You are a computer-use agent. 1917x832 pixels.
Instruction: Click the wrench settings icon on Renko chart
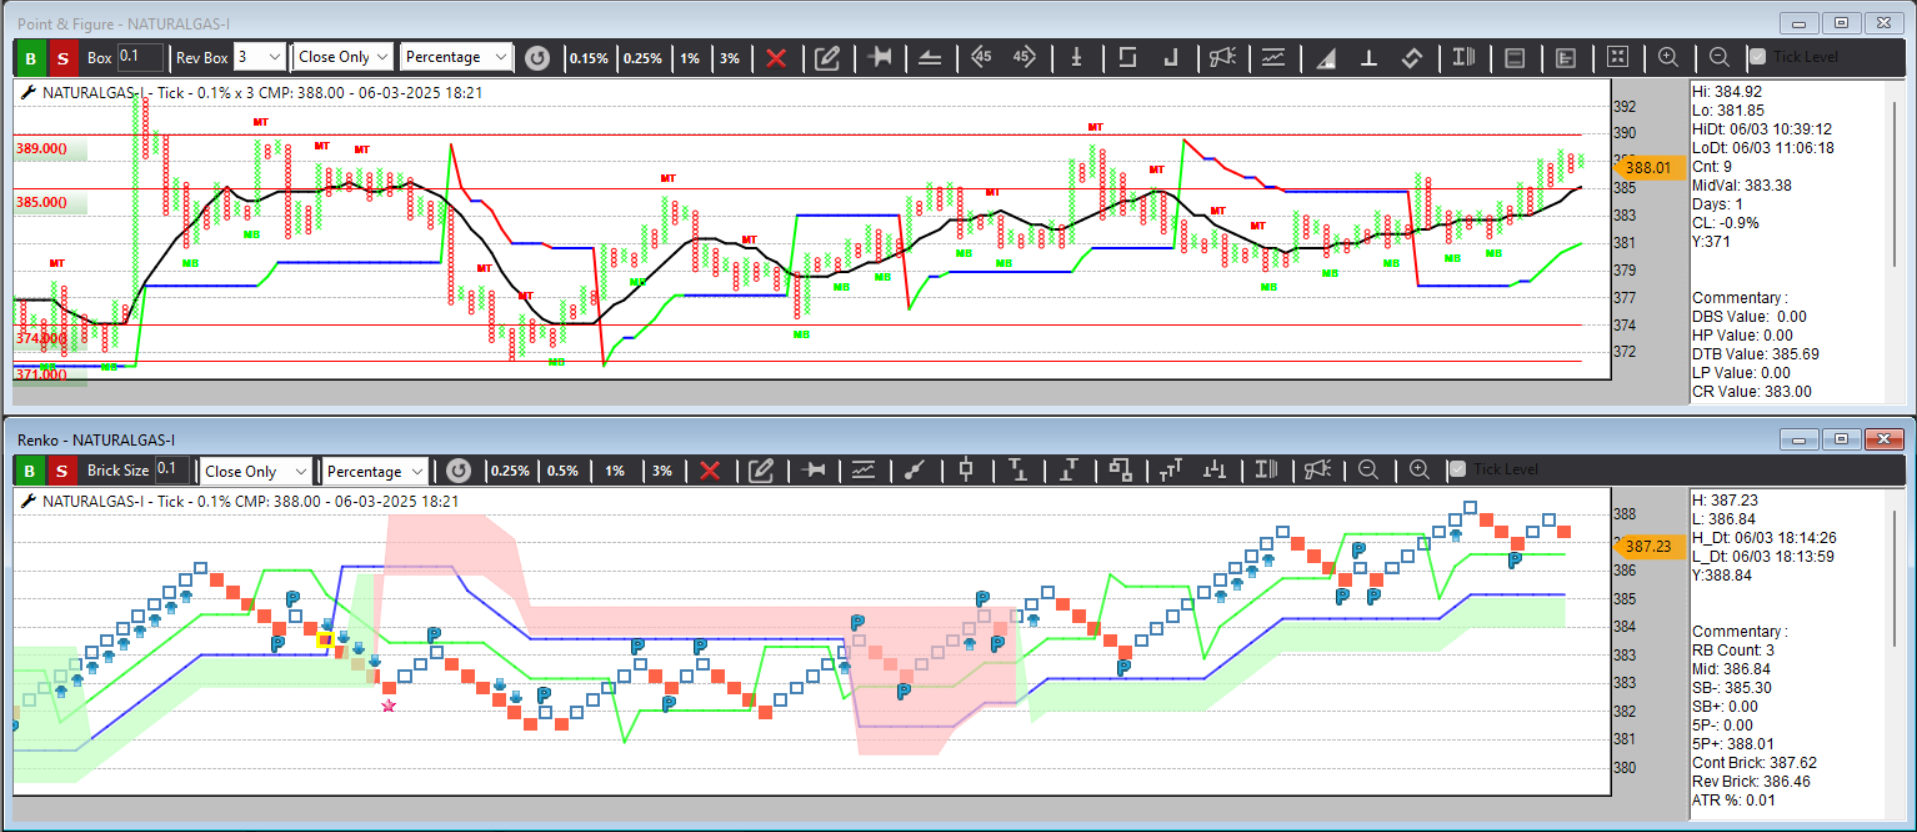click(28, 501)
